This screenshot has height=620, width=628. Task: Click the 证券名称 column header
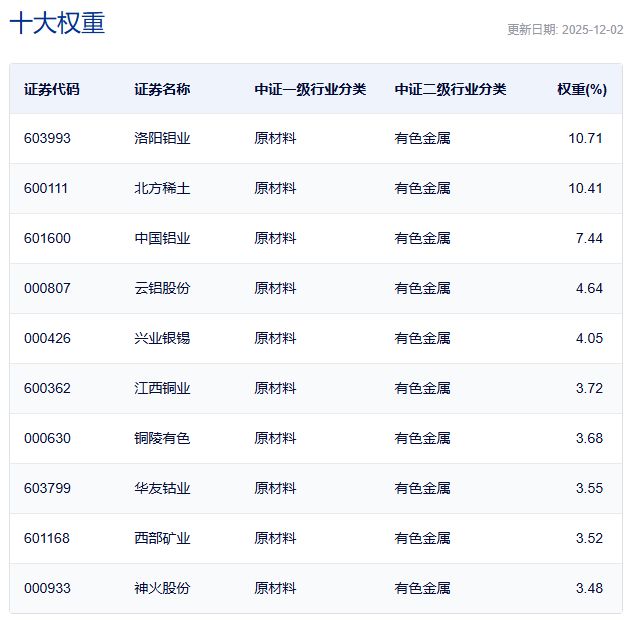162,89
